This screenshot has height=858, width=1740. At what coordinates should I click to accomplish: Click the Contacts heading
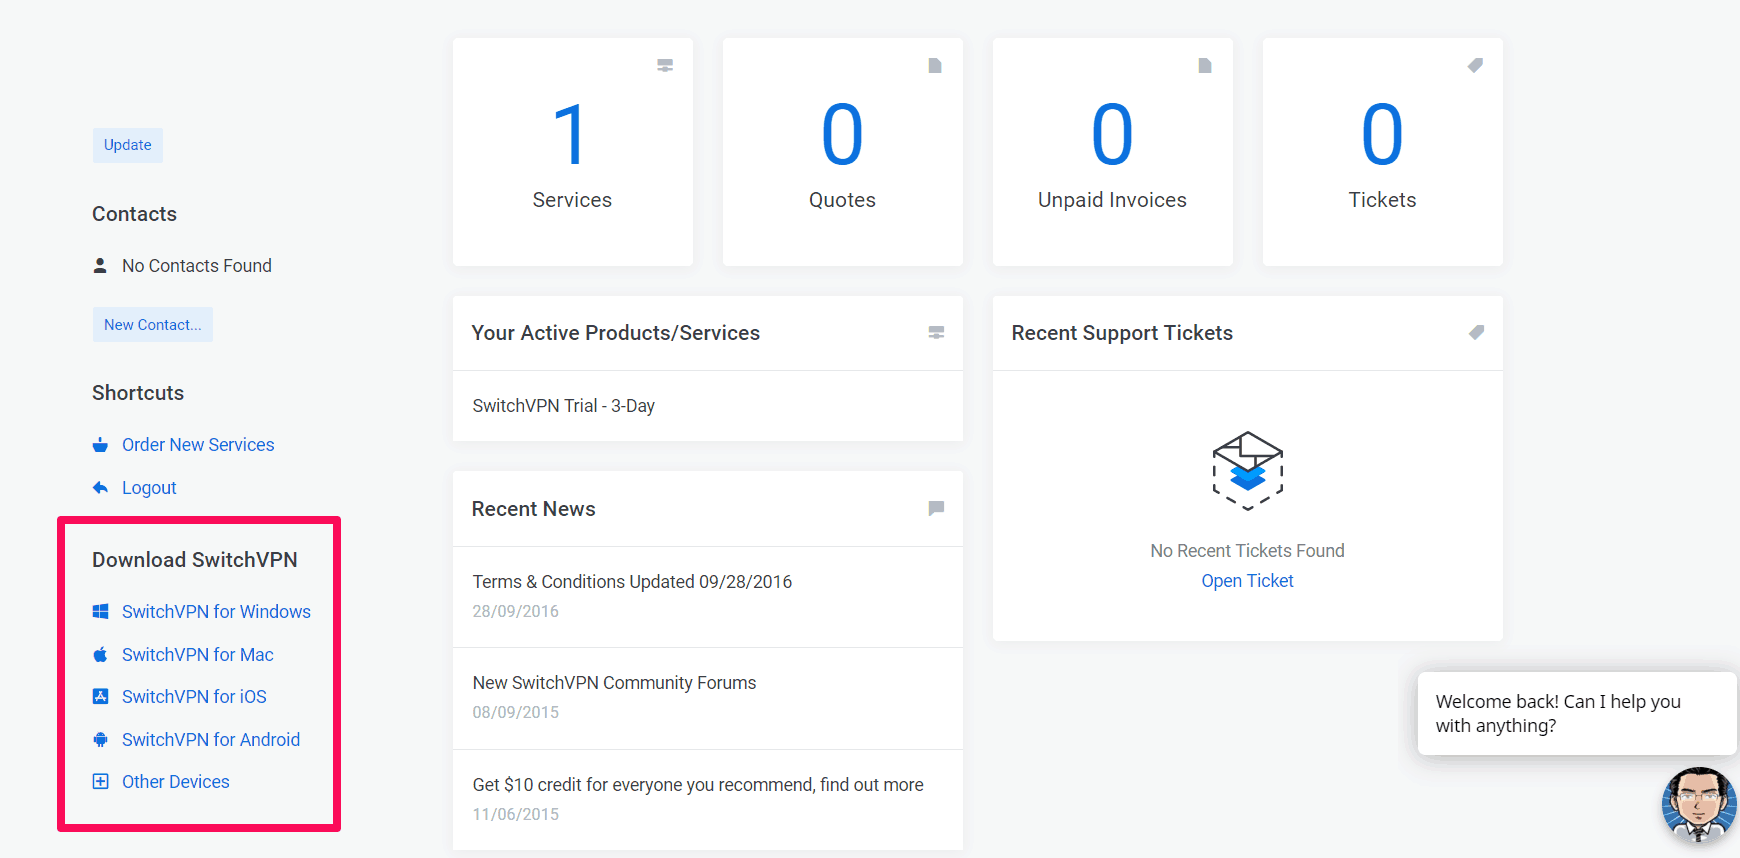point(134,213)
